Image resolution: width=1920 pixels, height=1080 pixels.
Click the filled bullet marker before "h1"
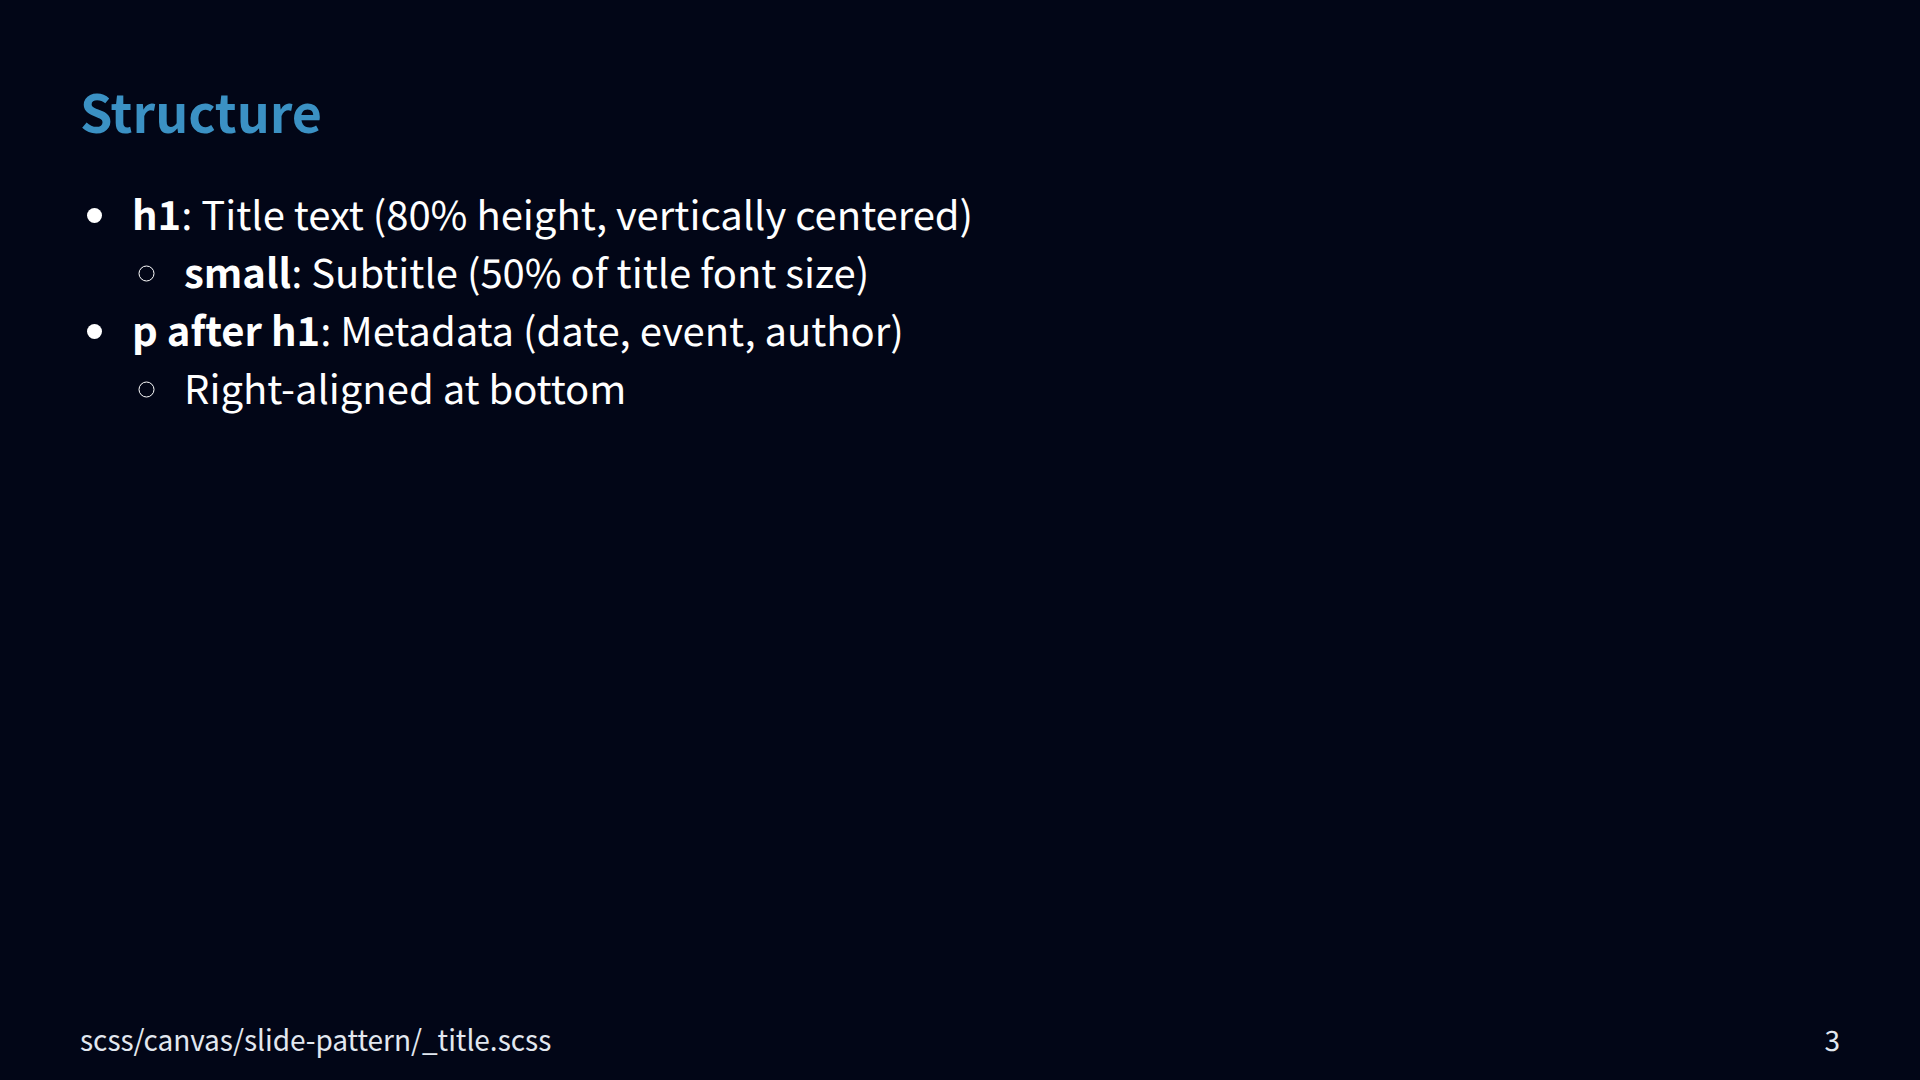pyautogui.click(x=95, y=216)
